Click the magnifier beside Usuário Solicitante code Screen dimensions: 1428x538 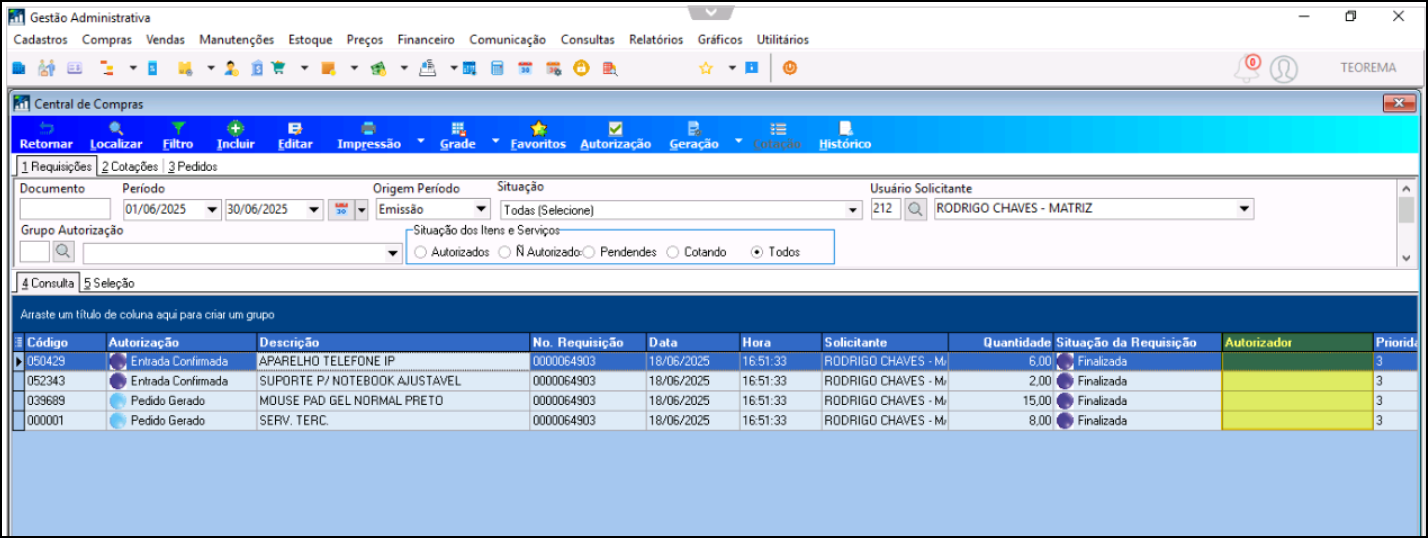pyautogui.click(x=916, y=210)
